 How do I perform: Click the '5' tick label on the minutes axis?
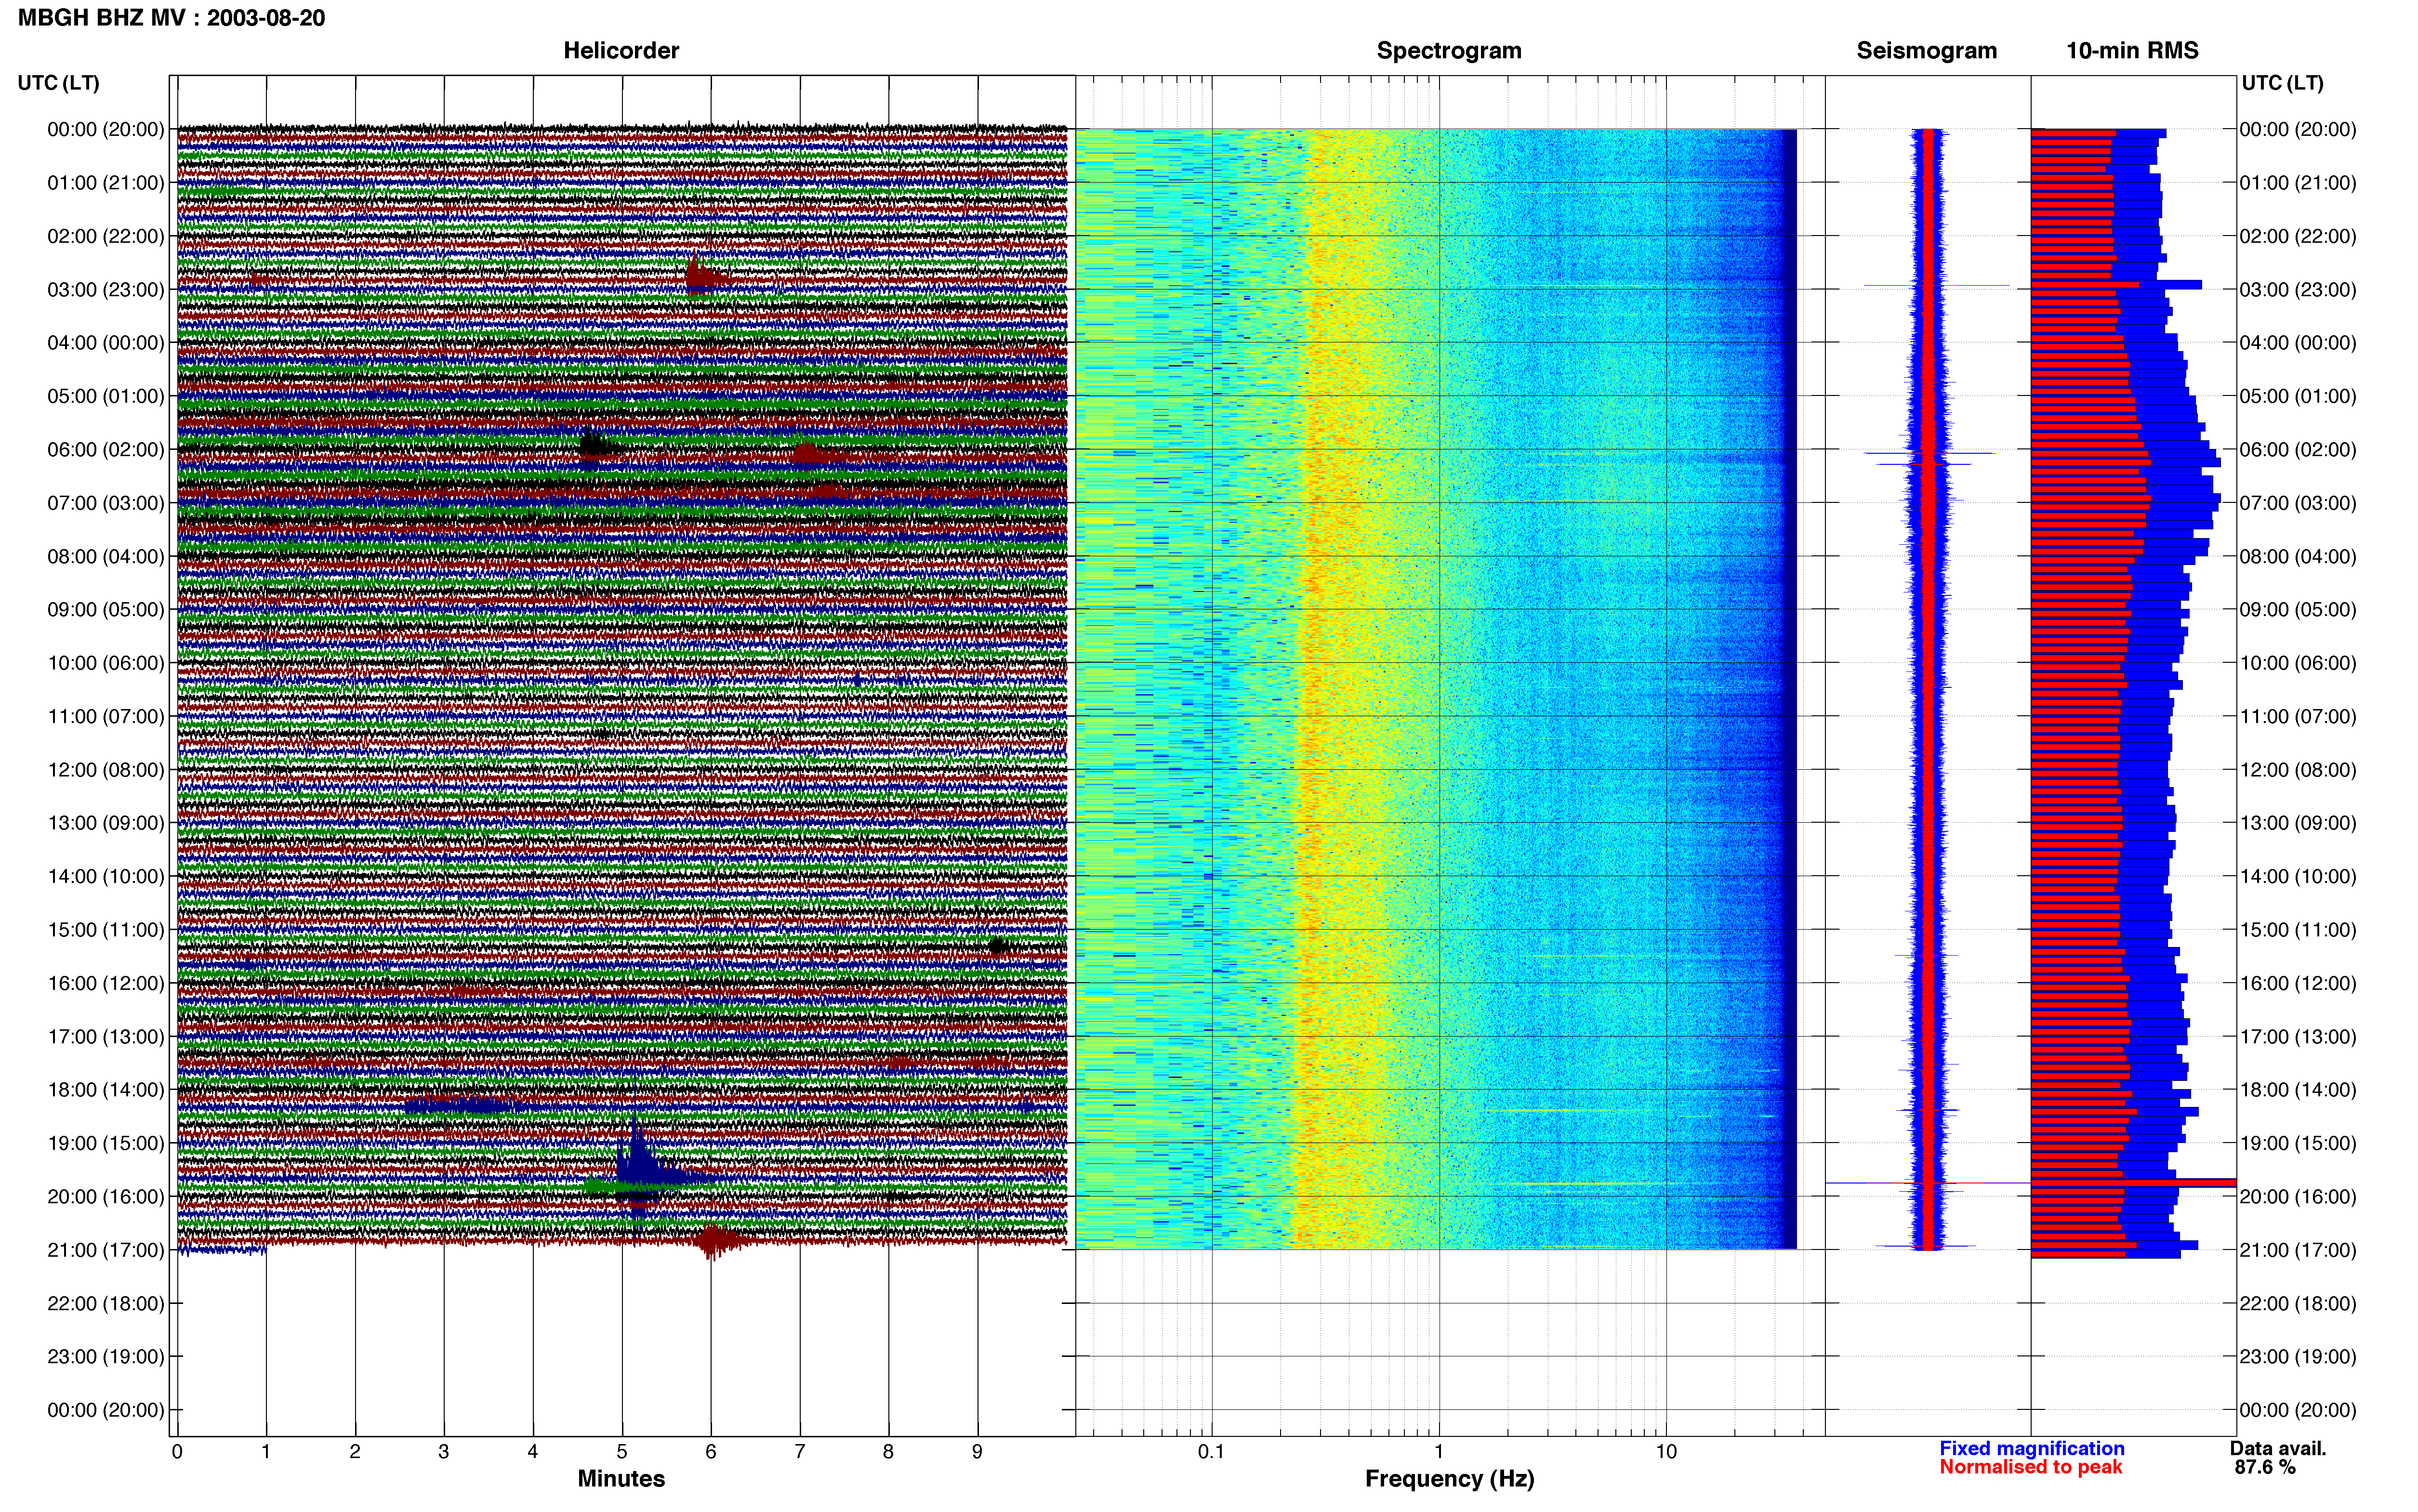click(622, 1451)
